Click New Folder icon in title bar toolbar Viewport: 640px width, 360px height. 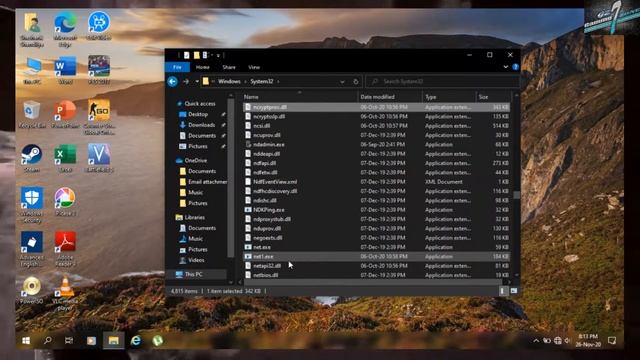(196, 55)
